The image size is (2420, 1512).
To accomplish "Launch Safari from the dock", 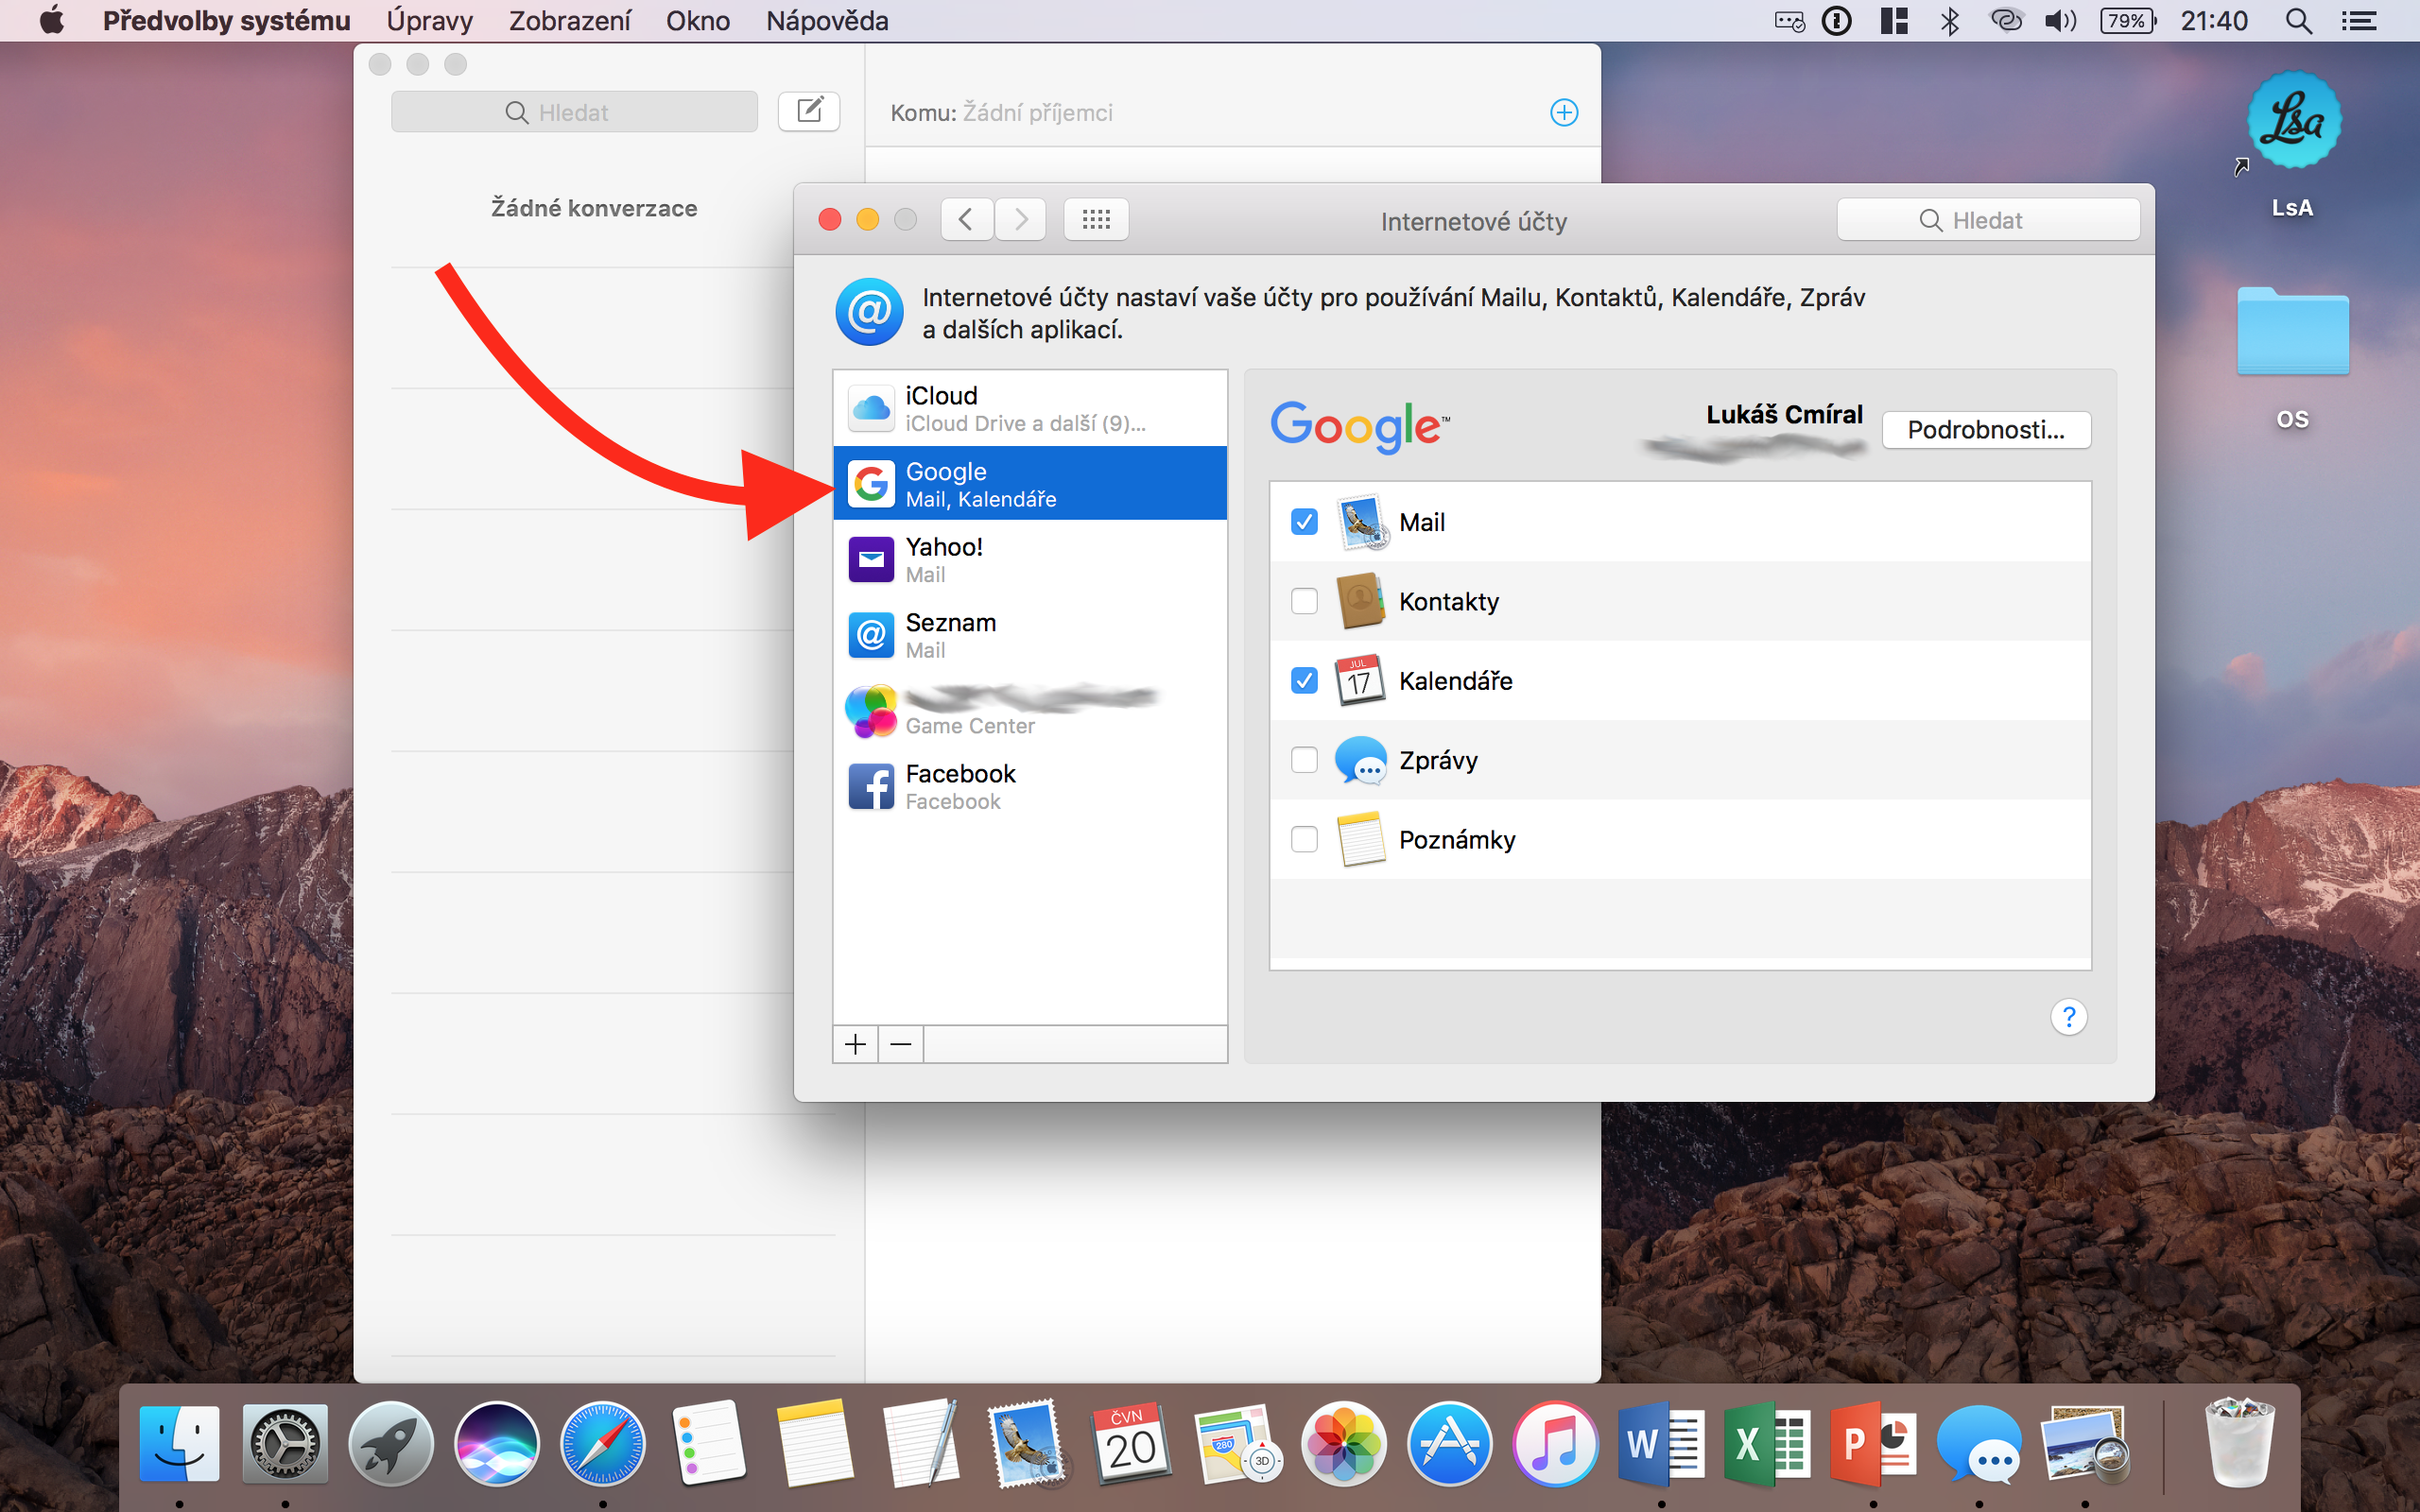I will click(602, 1444).
